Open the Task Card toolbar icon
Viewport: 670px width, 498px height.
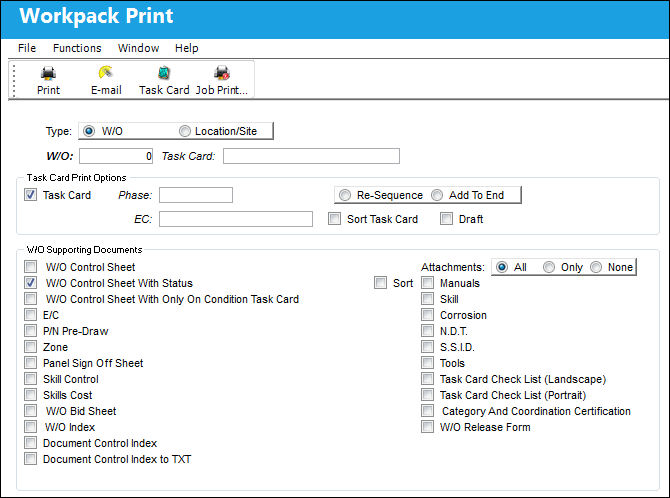pos(164,73)
